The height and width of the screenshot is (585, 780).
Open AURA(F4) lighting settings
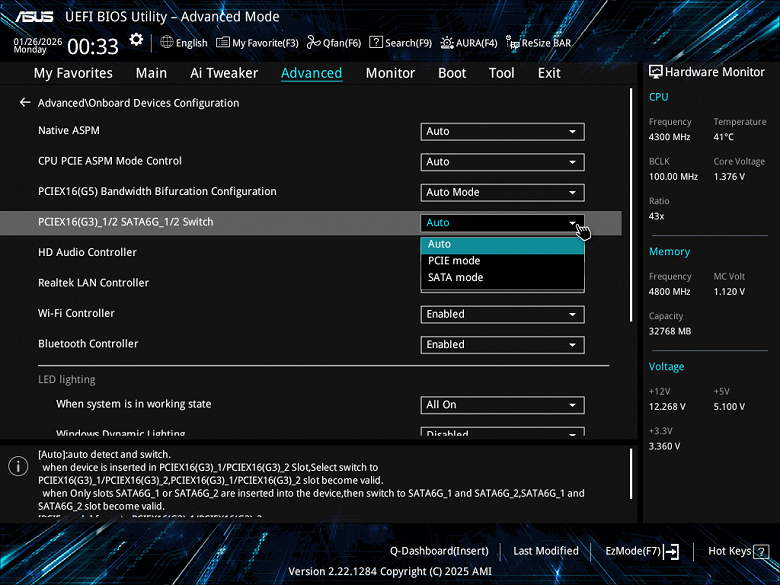(468, 43)
